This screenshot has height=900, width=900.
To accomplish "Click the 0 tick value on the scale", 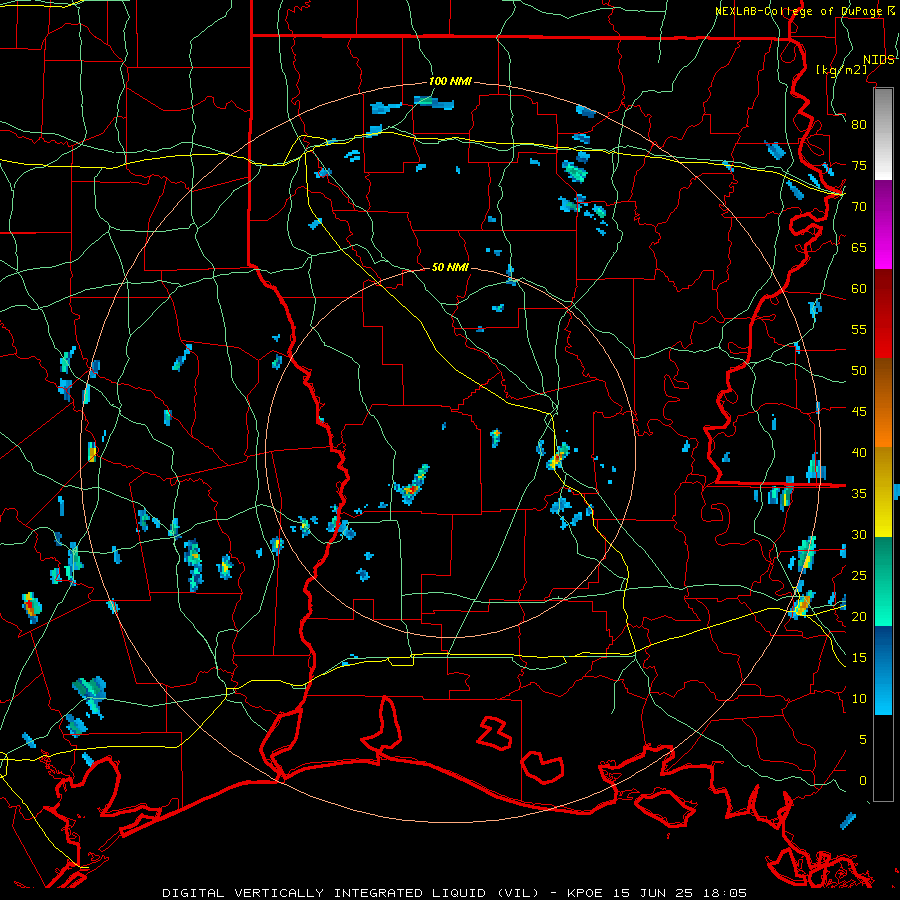I will click(x=863, y=780).
